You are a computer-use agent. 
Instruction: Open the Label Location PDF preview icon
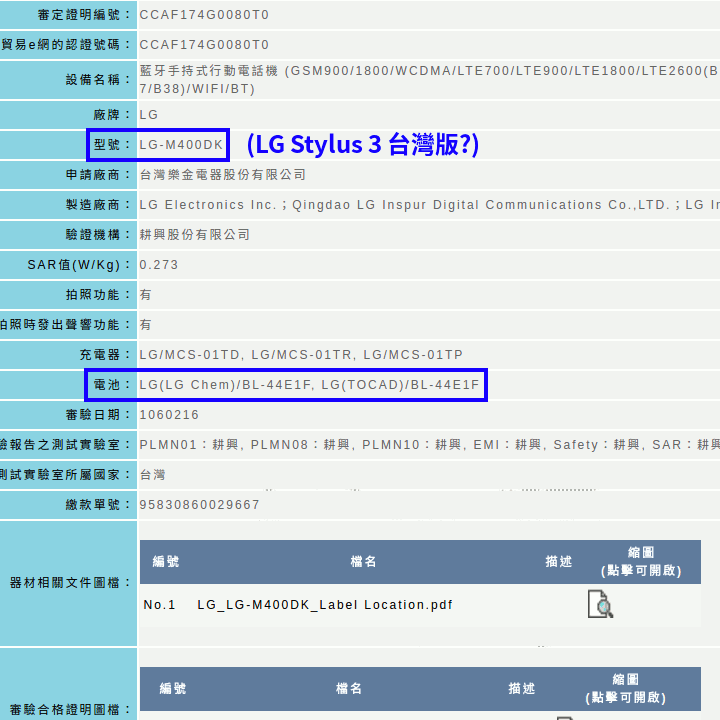coord(600,604)
